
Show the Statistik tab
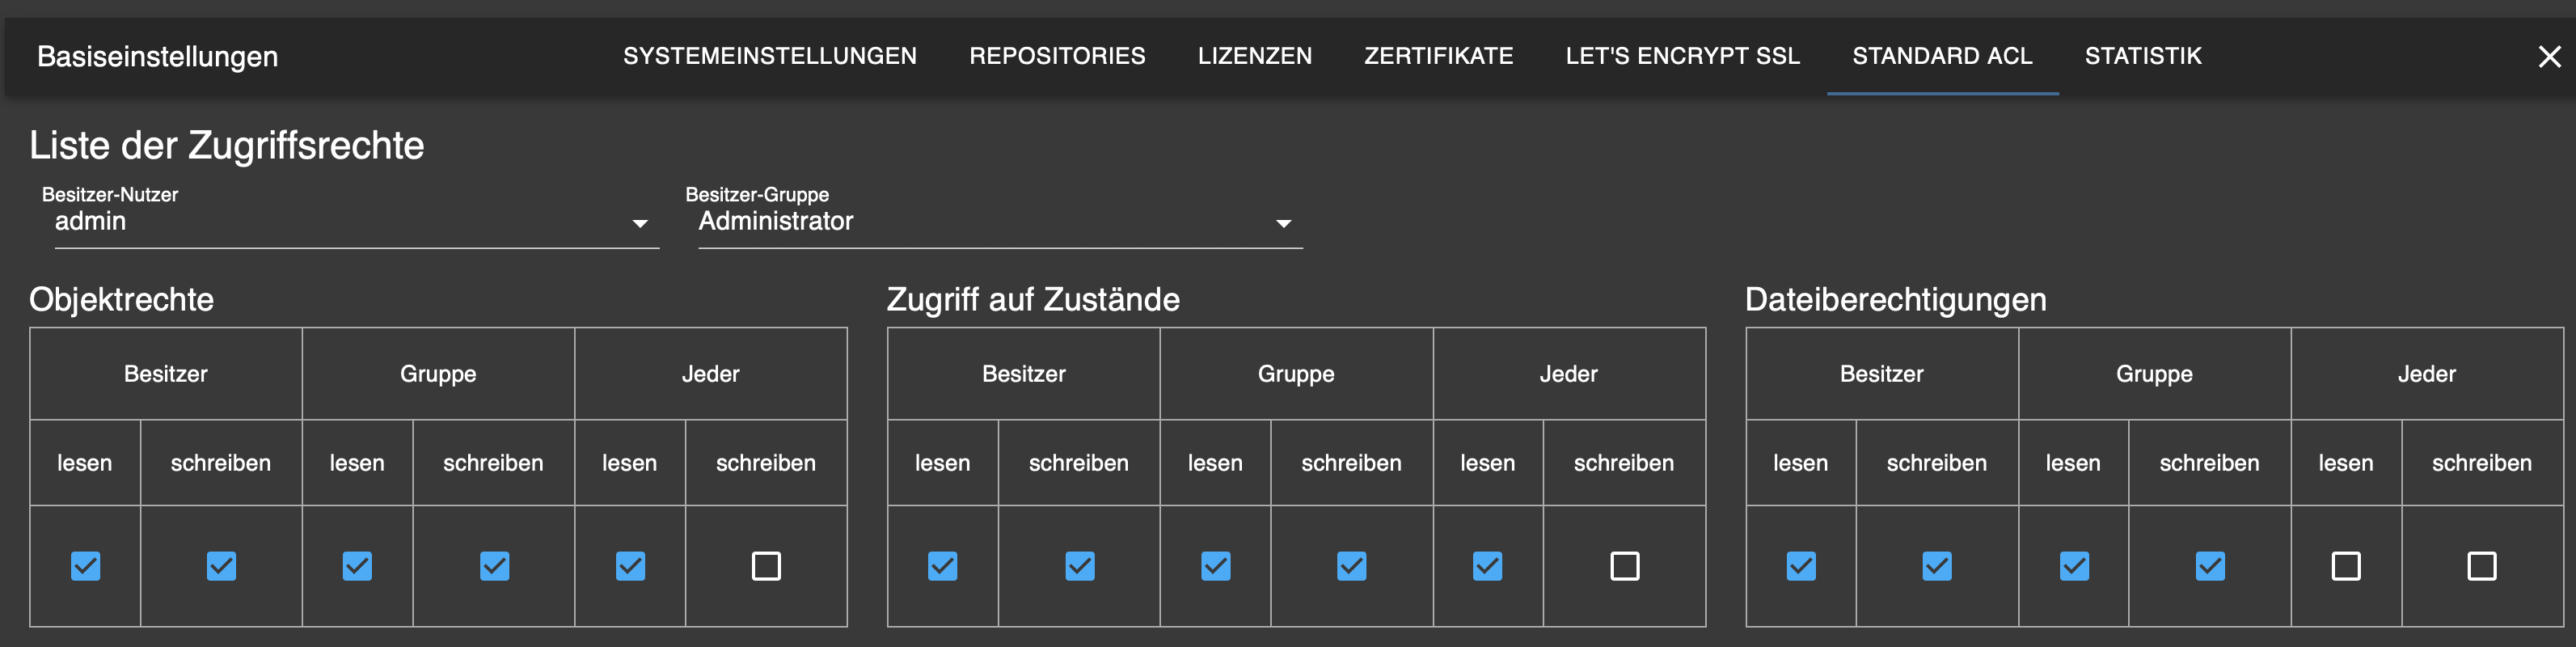click(x=2143, y=56)
